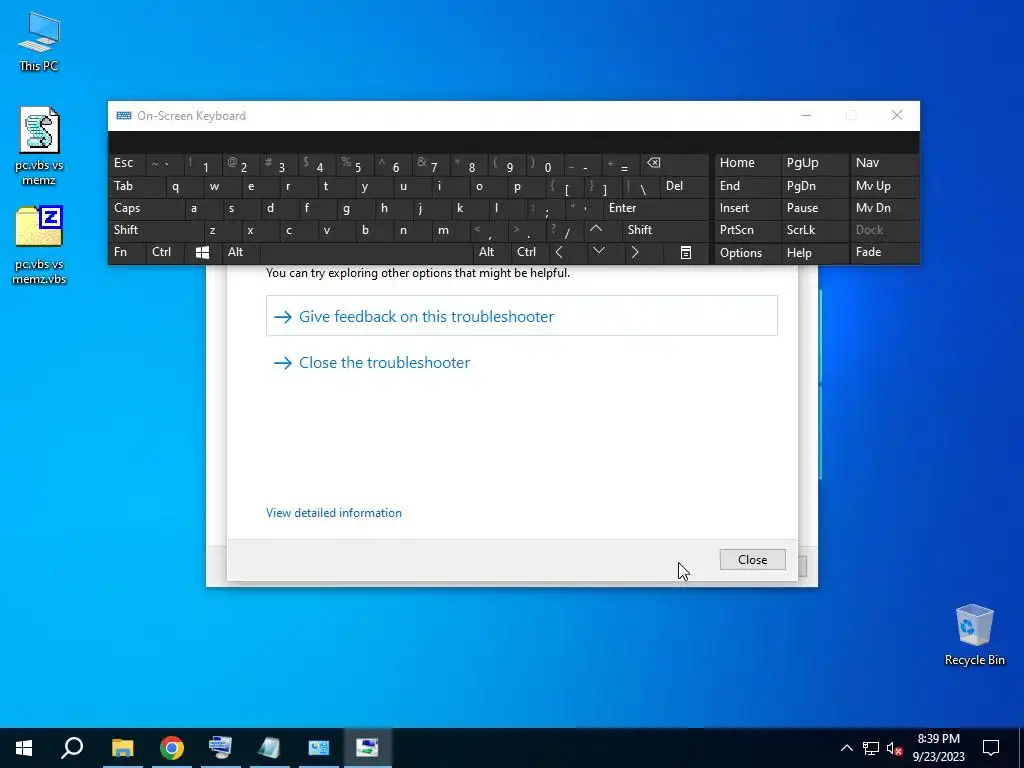Image resolution: width=1024 pixels, height=768 pixels.
Task: Click the PgDn key
Action: (814, 186)
